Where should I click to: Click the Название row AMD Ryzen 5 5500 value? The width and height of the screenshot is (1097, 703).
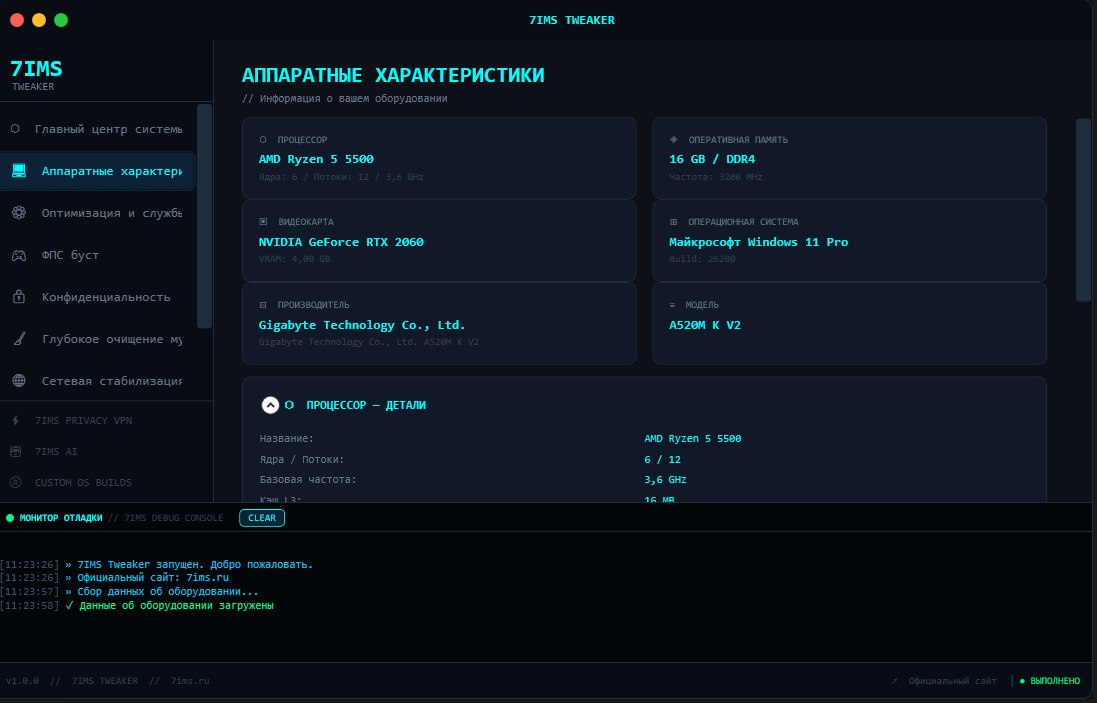point(693,439)
